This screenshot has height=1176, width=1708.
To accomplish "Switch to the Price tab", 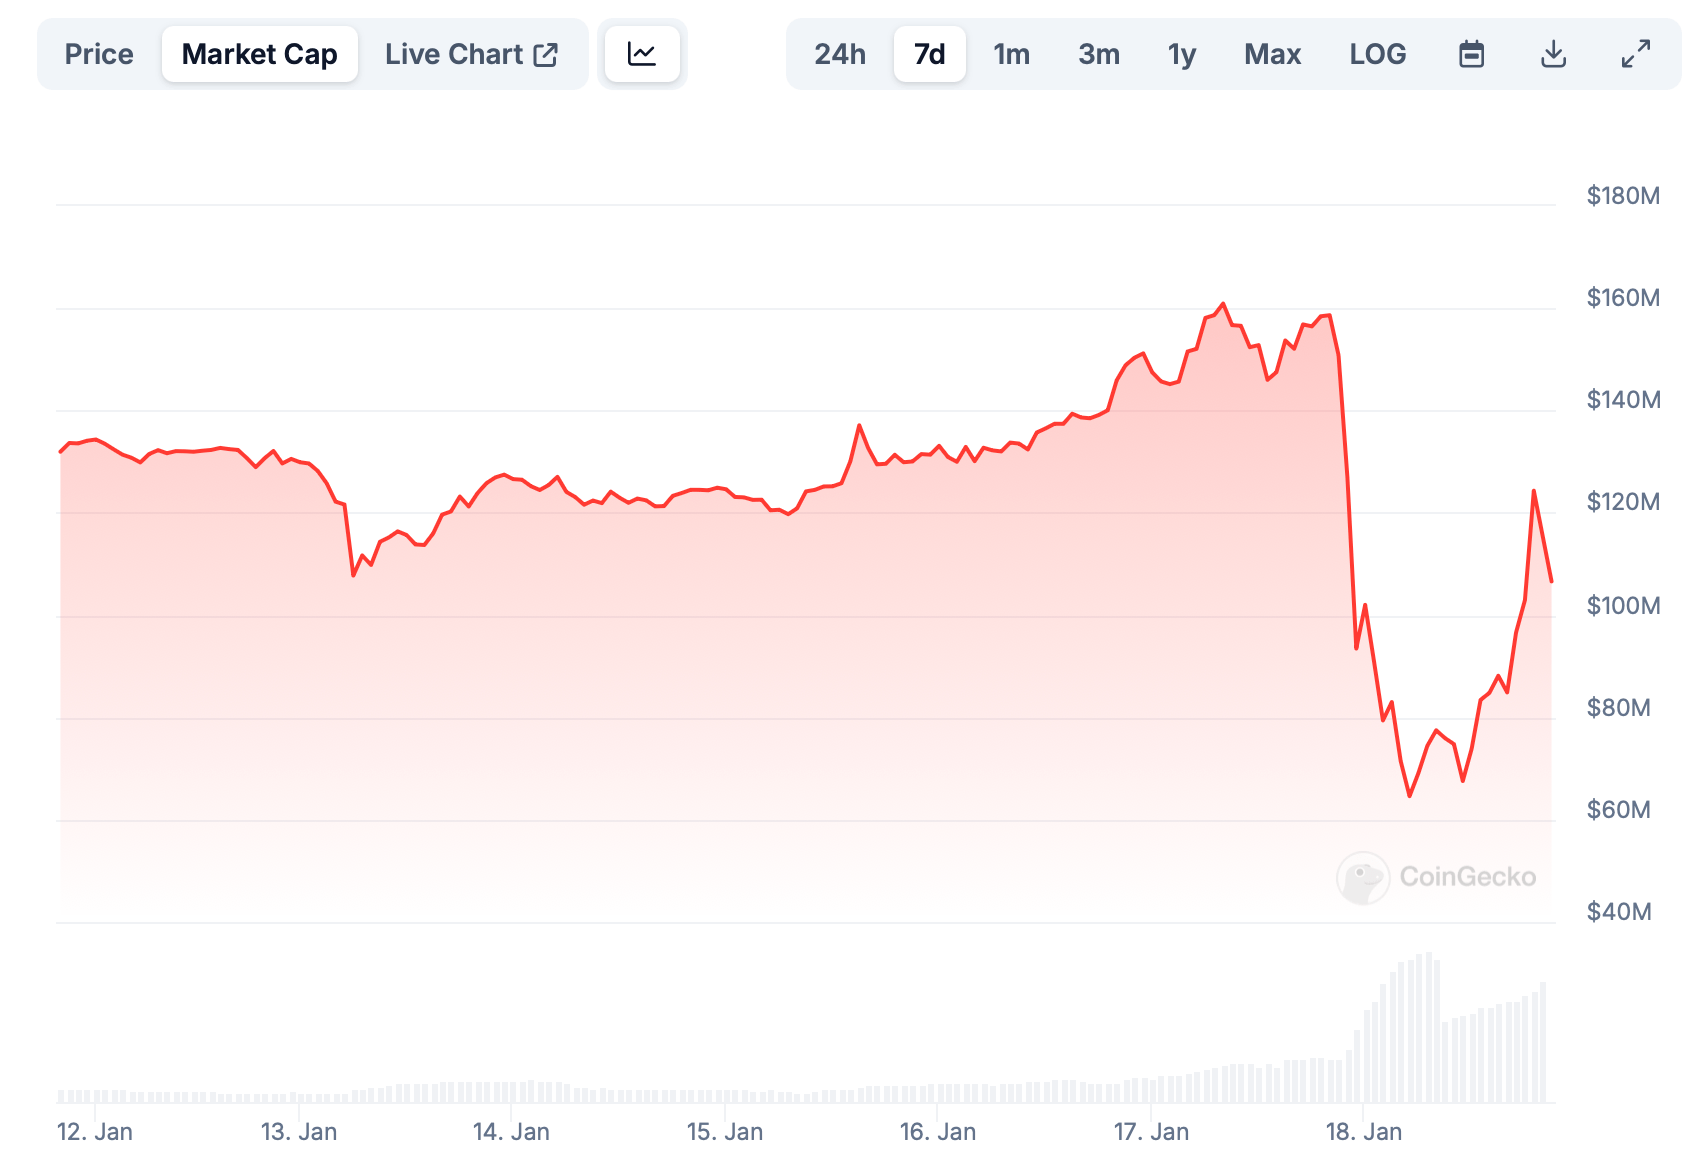I will 99,54.
